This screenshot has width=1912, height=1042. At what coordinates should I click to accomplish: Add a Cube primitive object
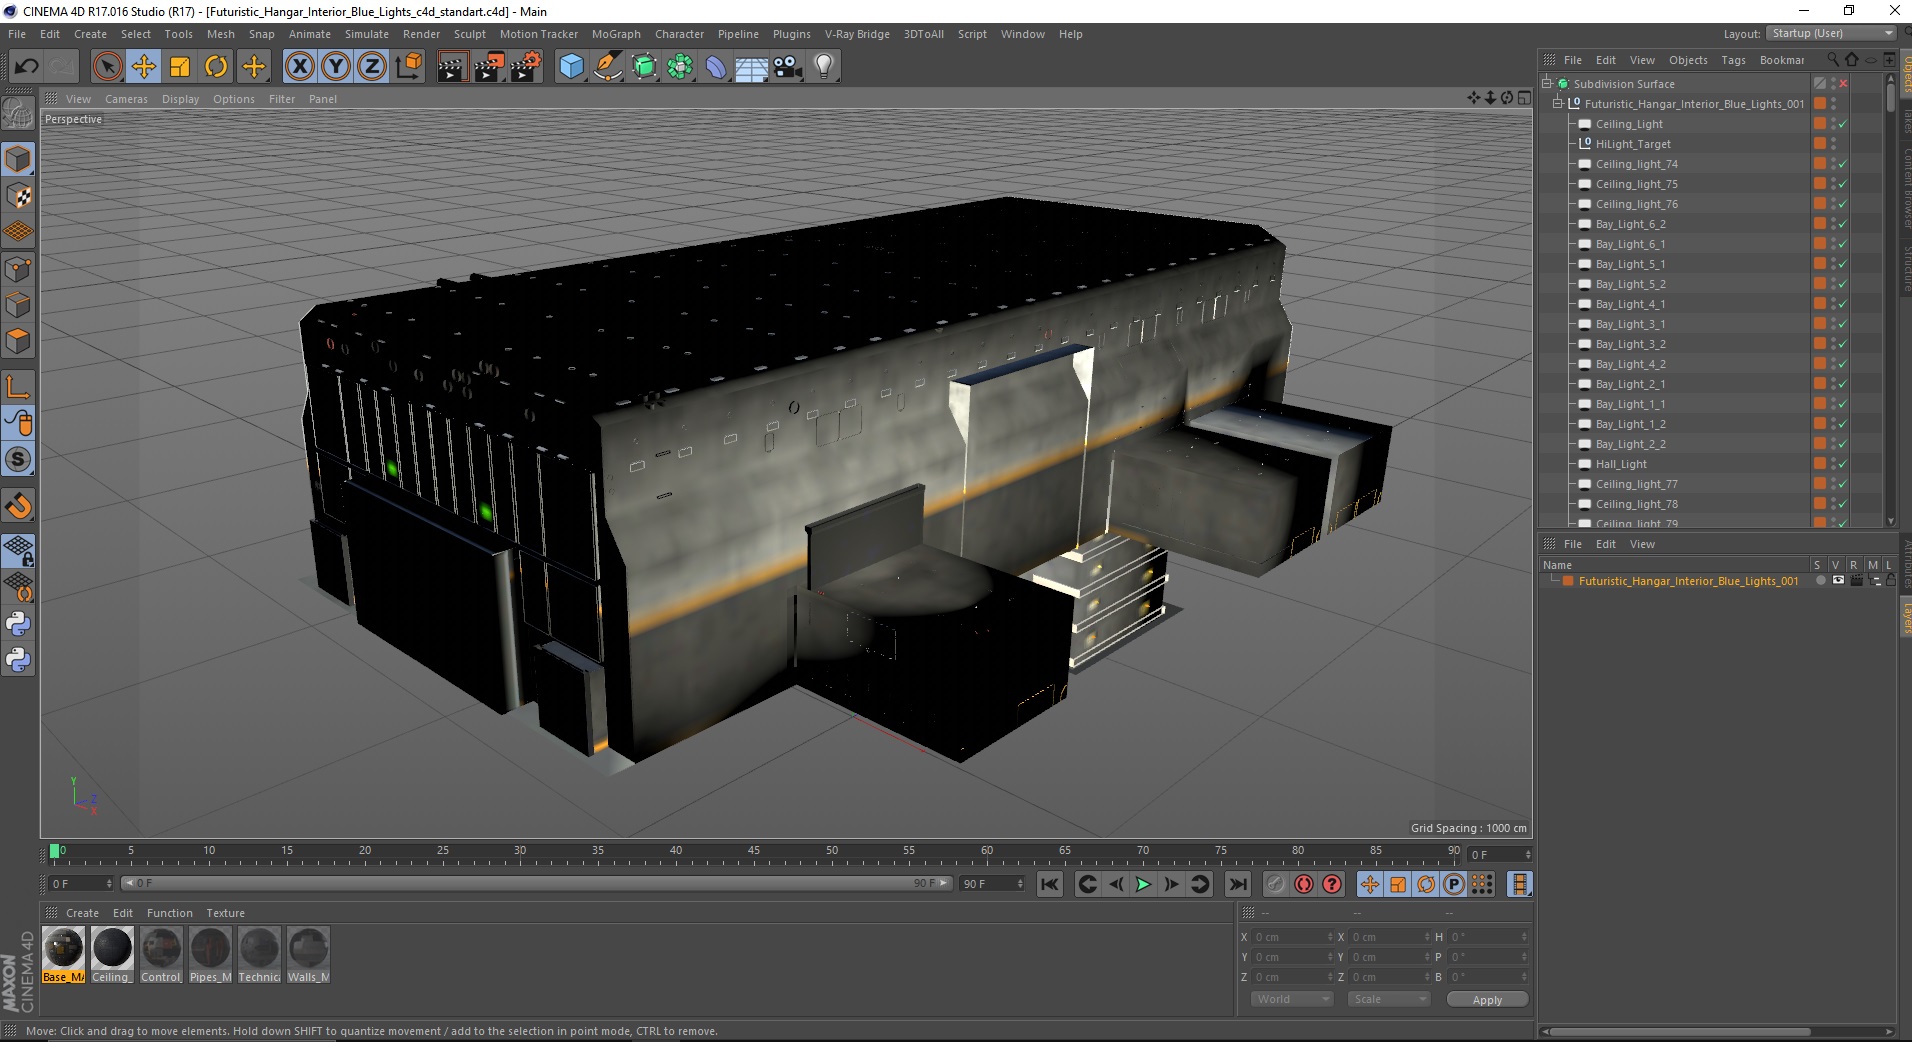[x=571, y=67]
